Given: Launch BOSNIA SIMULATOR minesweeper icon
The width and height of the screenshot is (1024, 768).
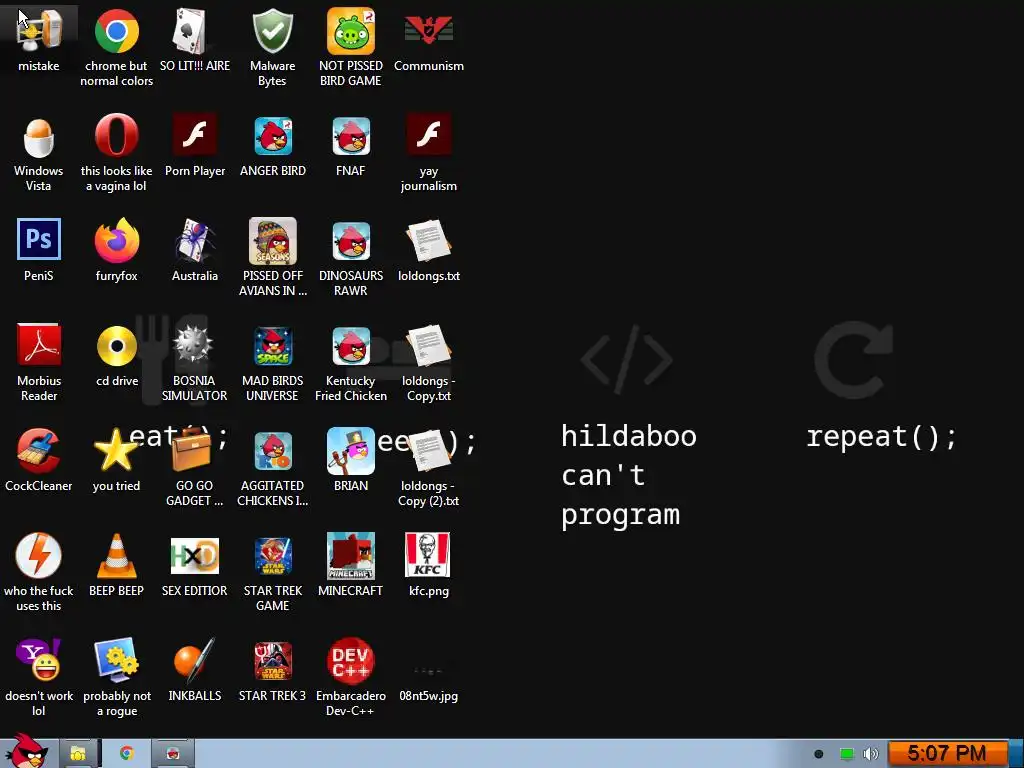Looking at the screenshot, I should click(192, 344).
